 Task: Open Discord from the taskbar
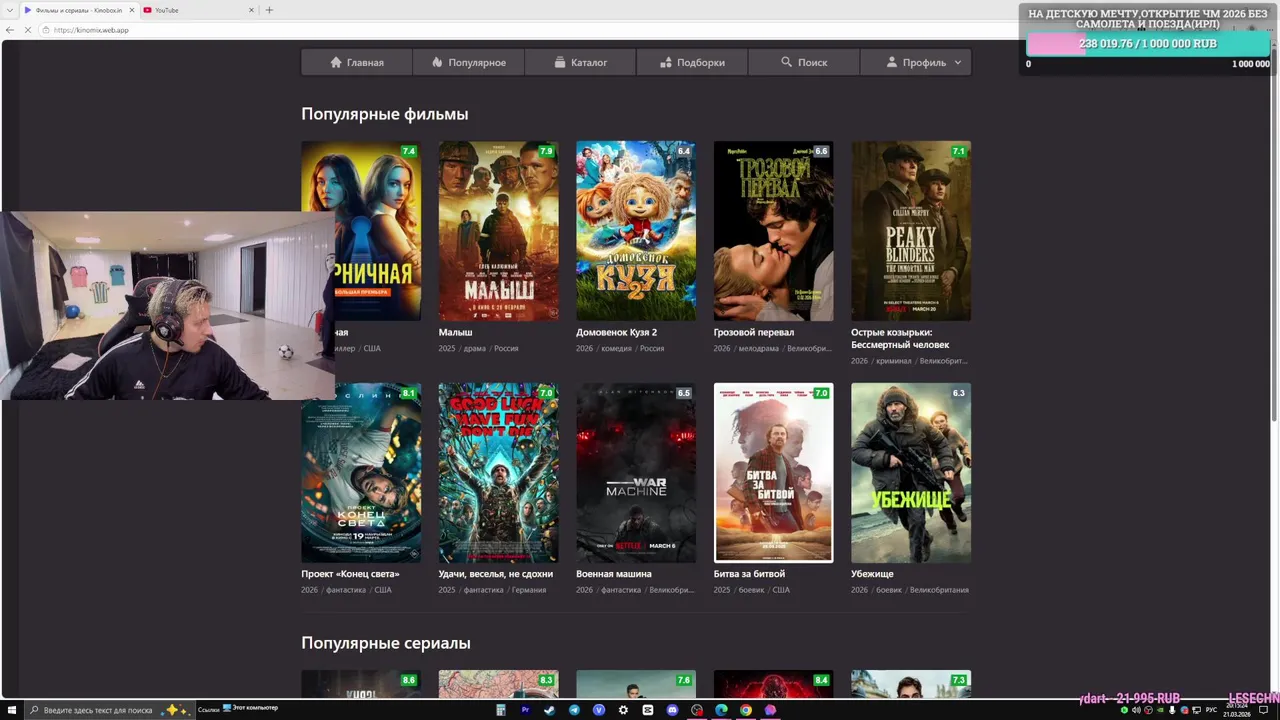click(x=672, y=710)
